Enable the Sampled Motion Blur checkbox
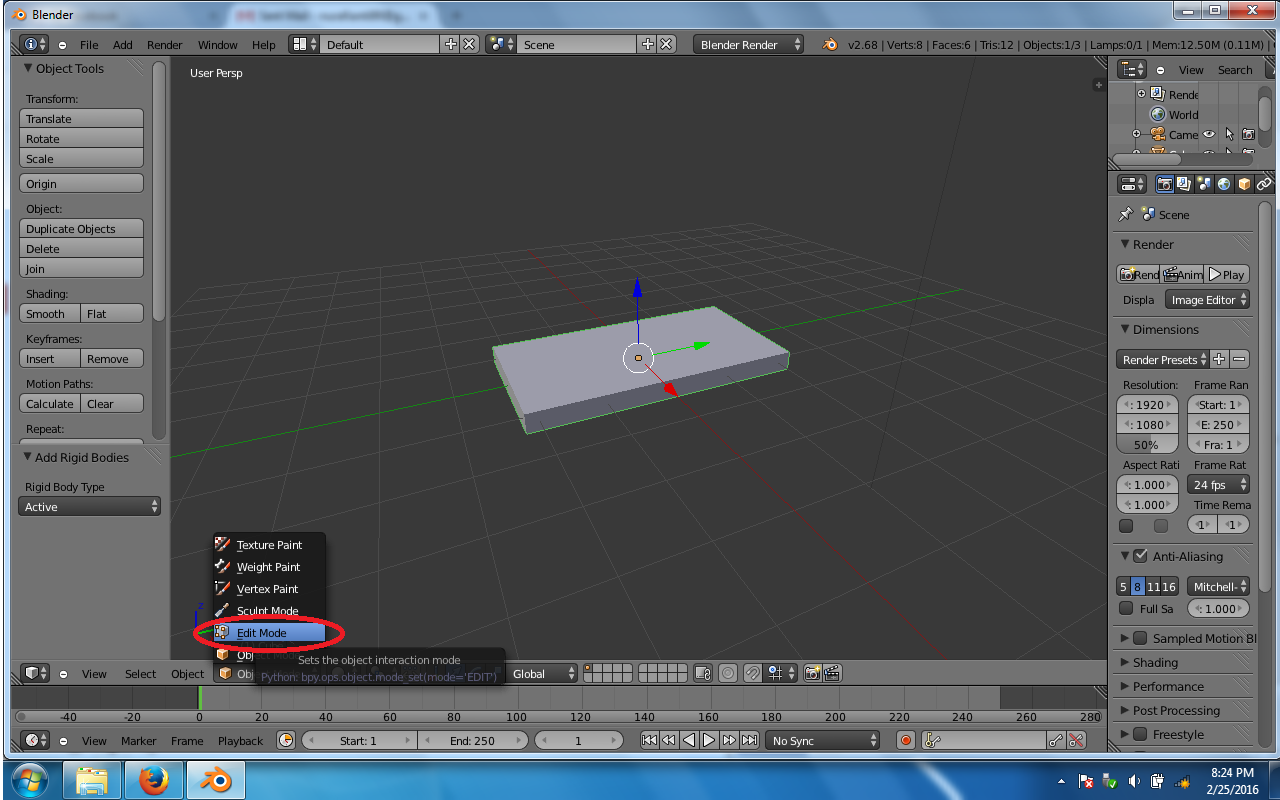The height and width of the screenshot is (800, 1280). [1140, 638]
